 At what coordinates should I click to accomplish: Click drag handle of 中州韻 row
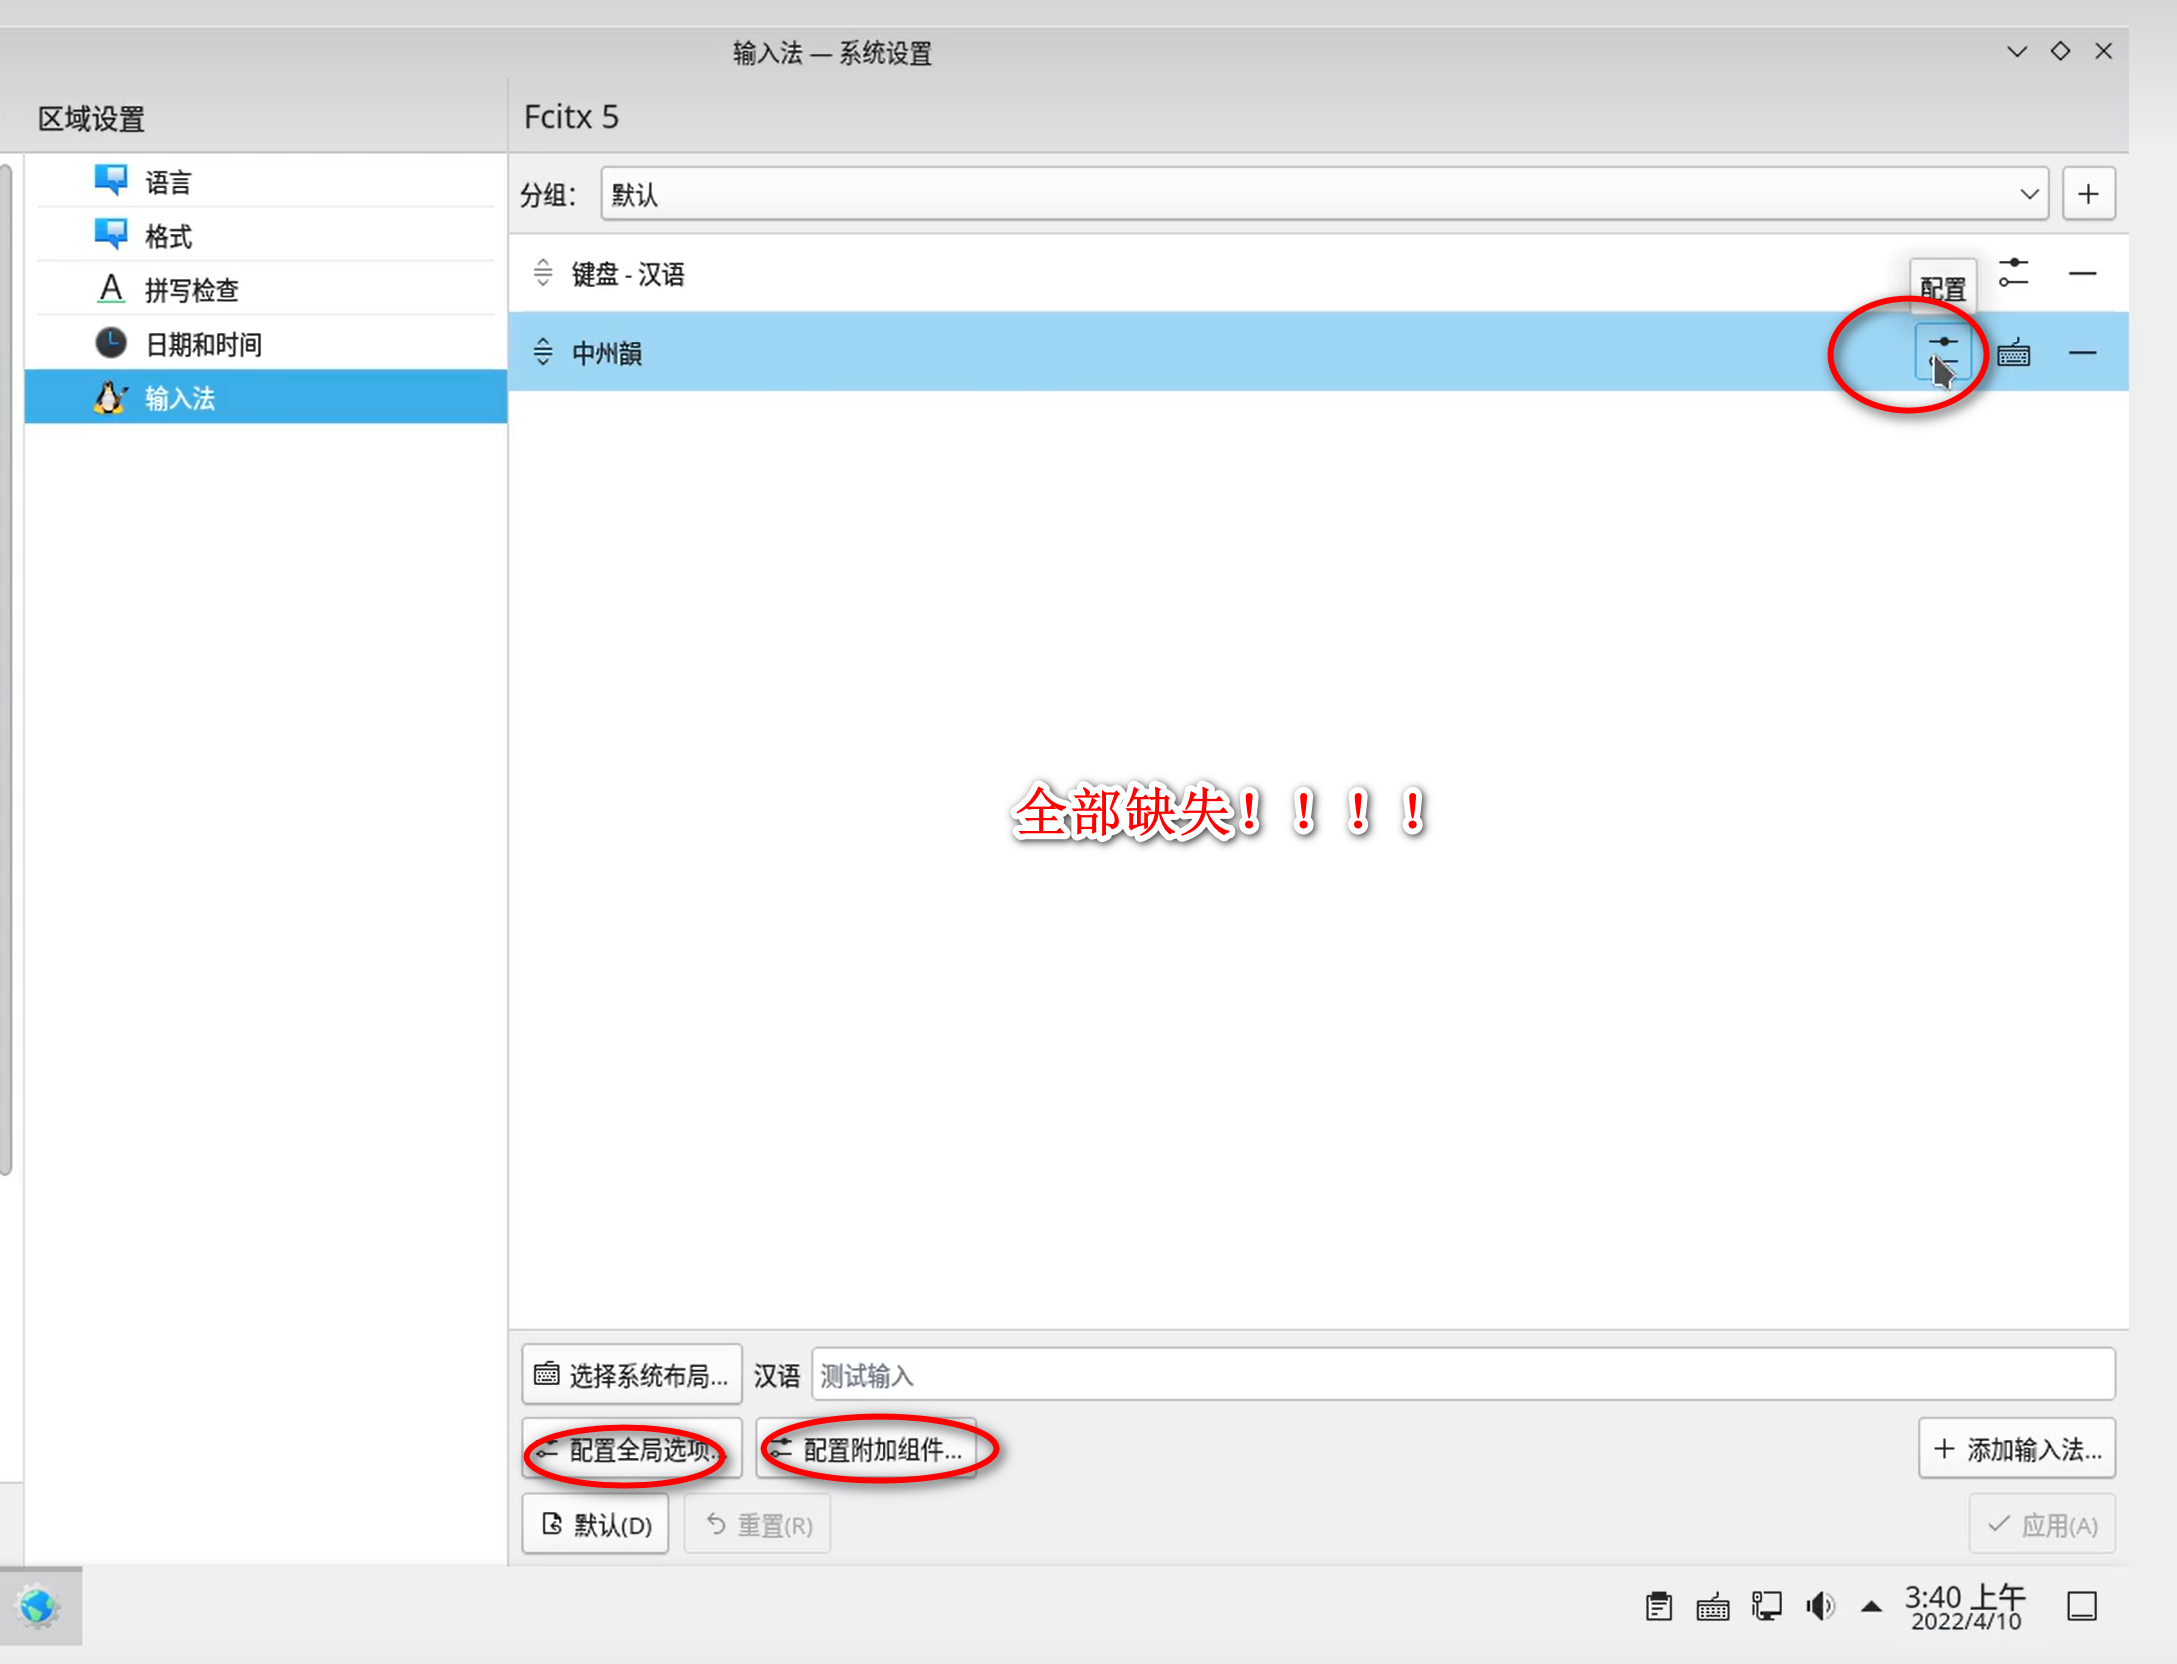(x=543, y=352)
